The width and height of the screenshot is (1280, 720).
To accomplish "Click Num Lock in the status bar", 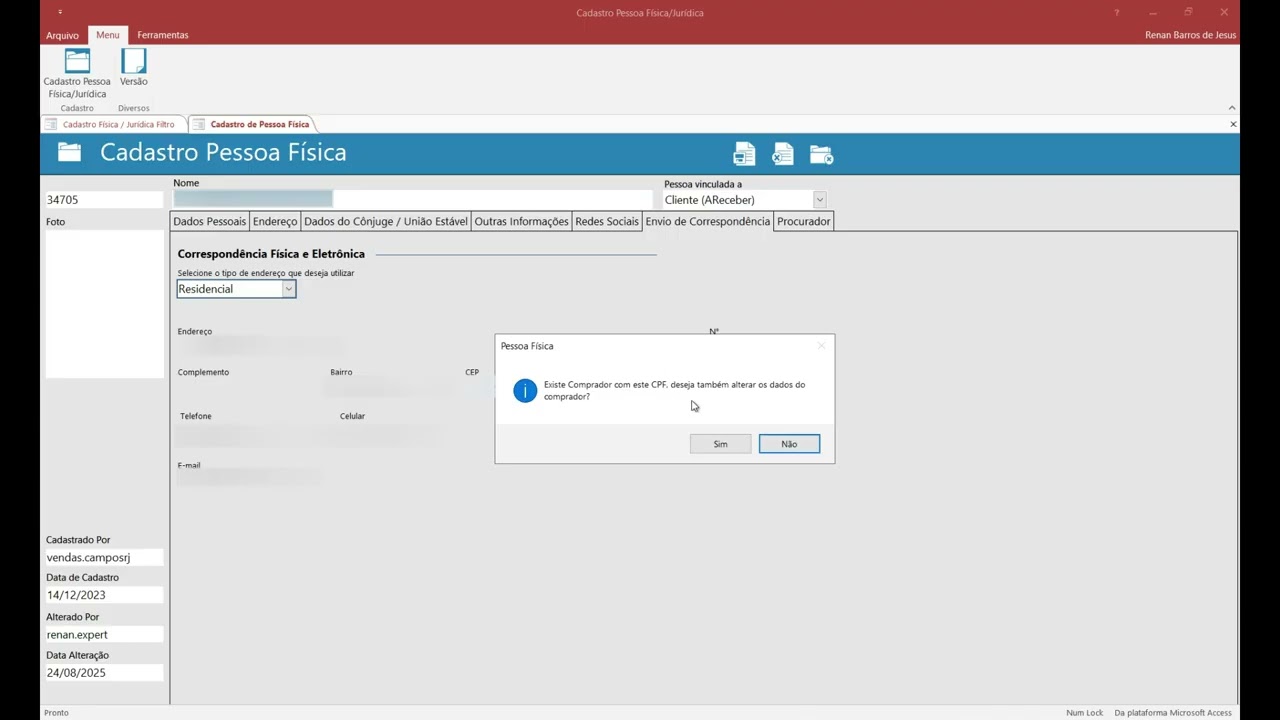I will coord(1084,713).
